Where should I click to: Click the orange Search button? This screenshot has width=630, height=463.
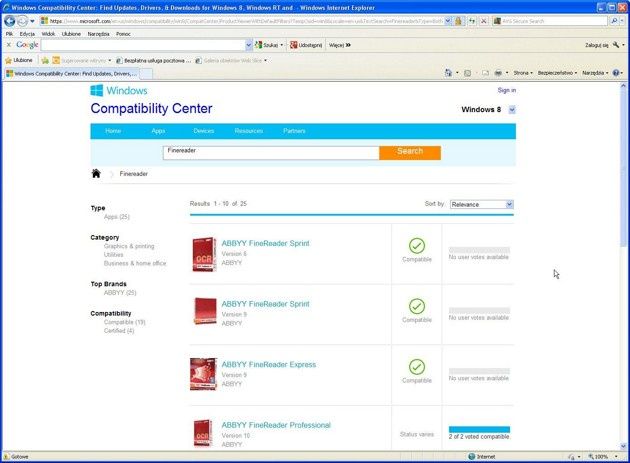tap(410, 152)
